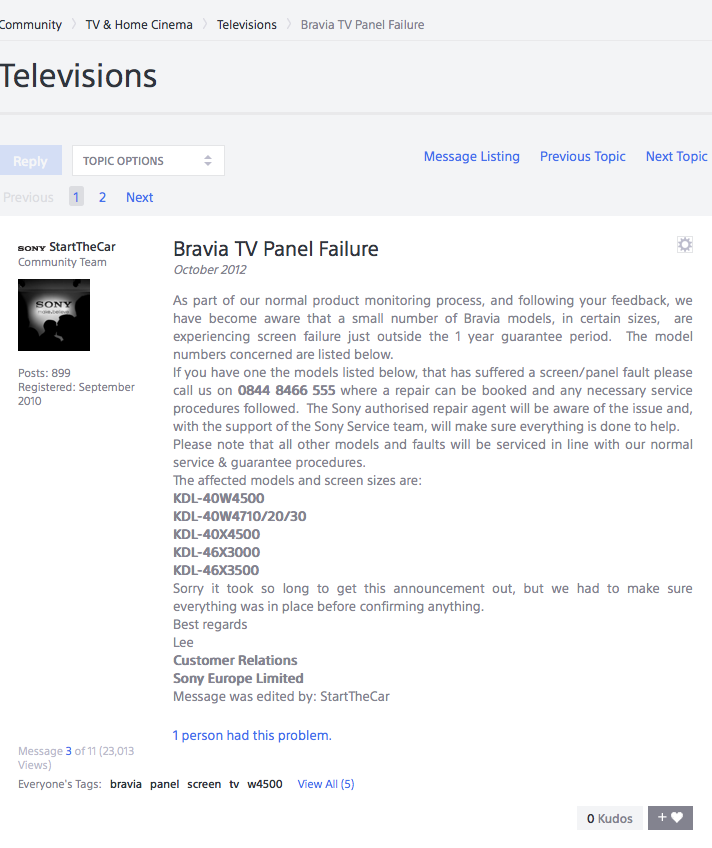Open StartTheCar's avatar image
712x848 pixels.
point(54,315)
